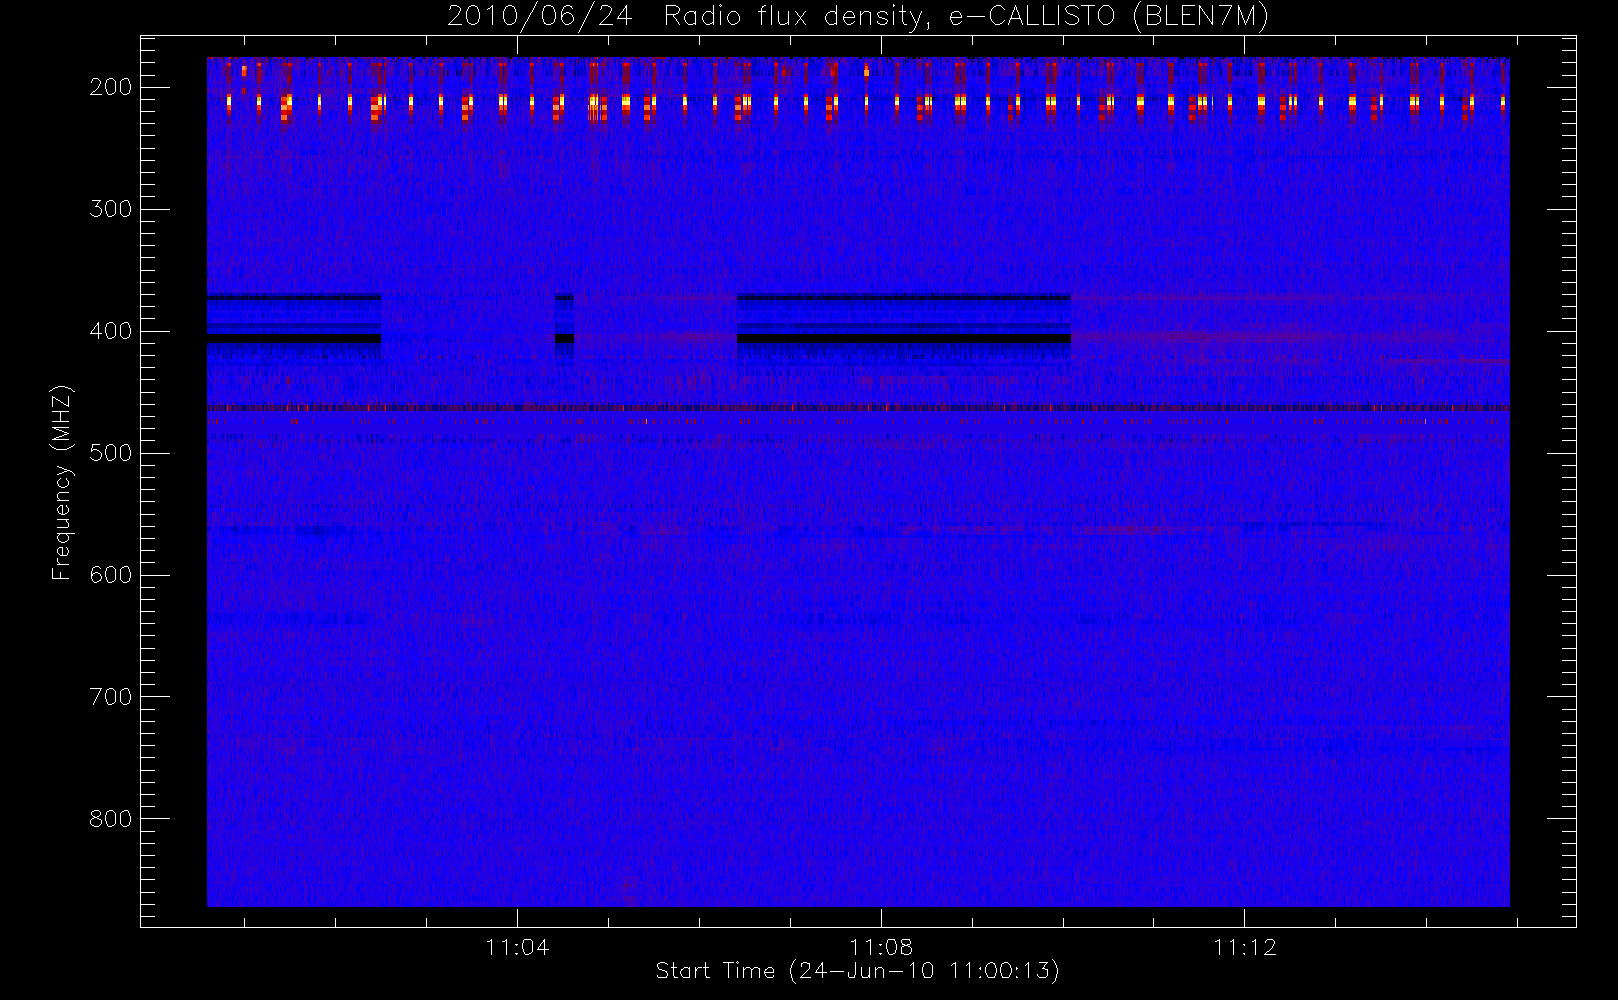Click the 500 frequency tick label
The width and height of the screenshot is (1618, 1000).
(110, 453)
